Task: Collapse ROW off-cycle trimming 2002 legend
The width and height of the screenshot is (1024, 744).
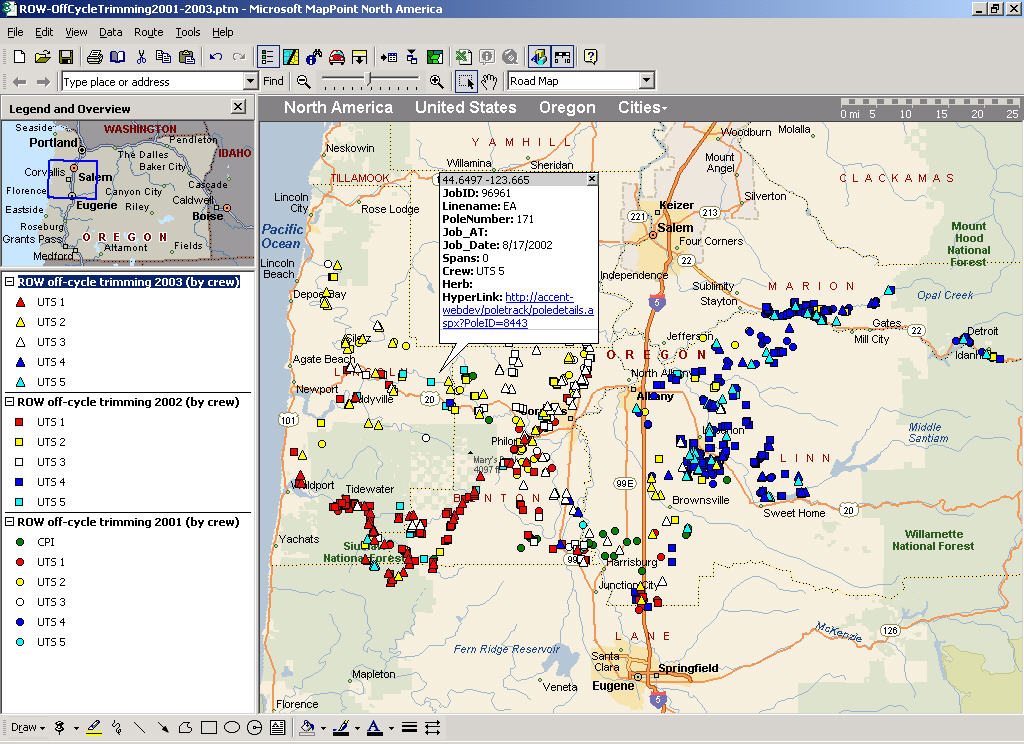Action: click(x=10, y=402)
